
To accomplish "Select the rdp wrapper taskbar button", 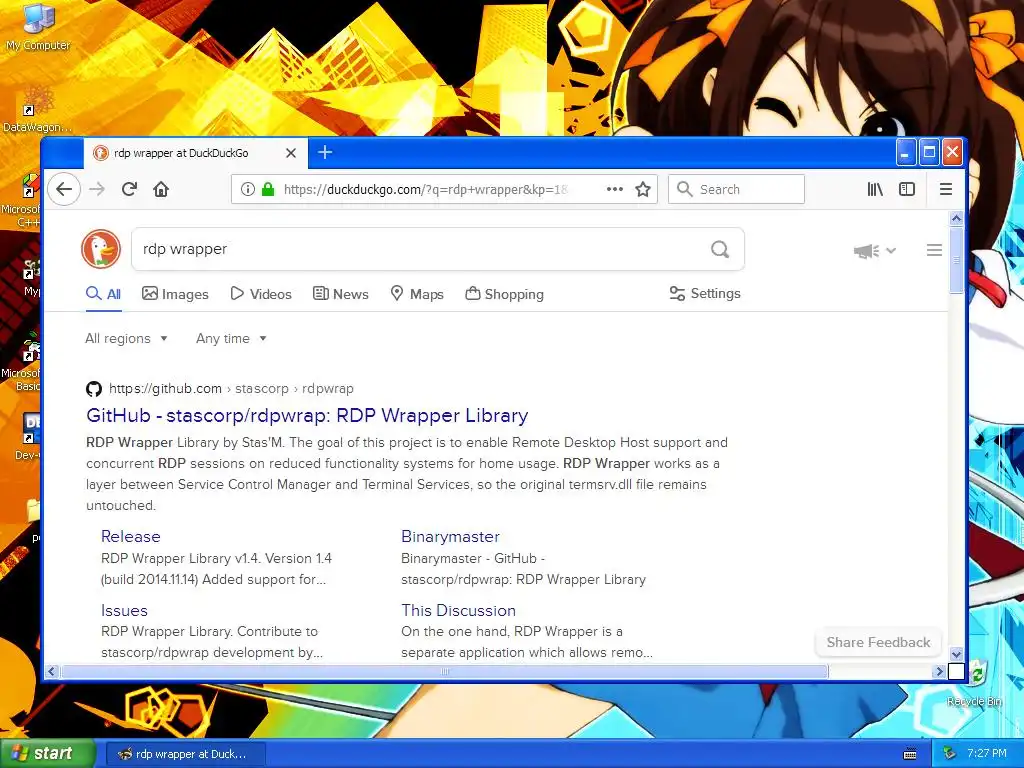I will click(185, 754).
